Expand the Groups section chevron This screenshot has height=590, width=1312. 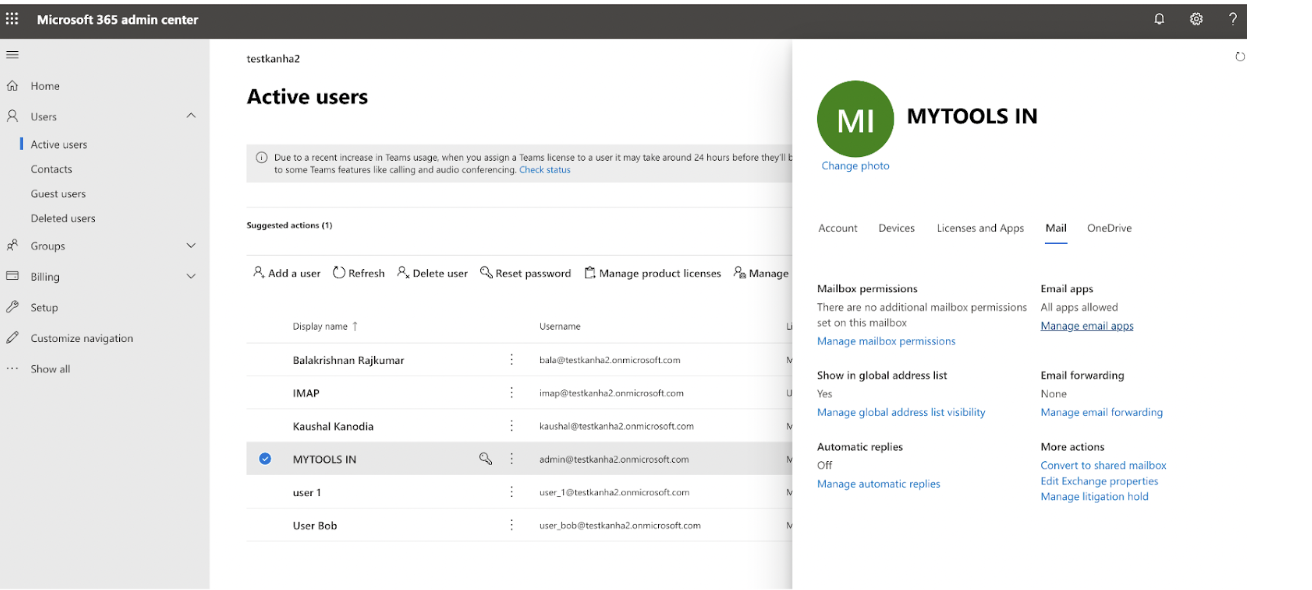(191, 245)
